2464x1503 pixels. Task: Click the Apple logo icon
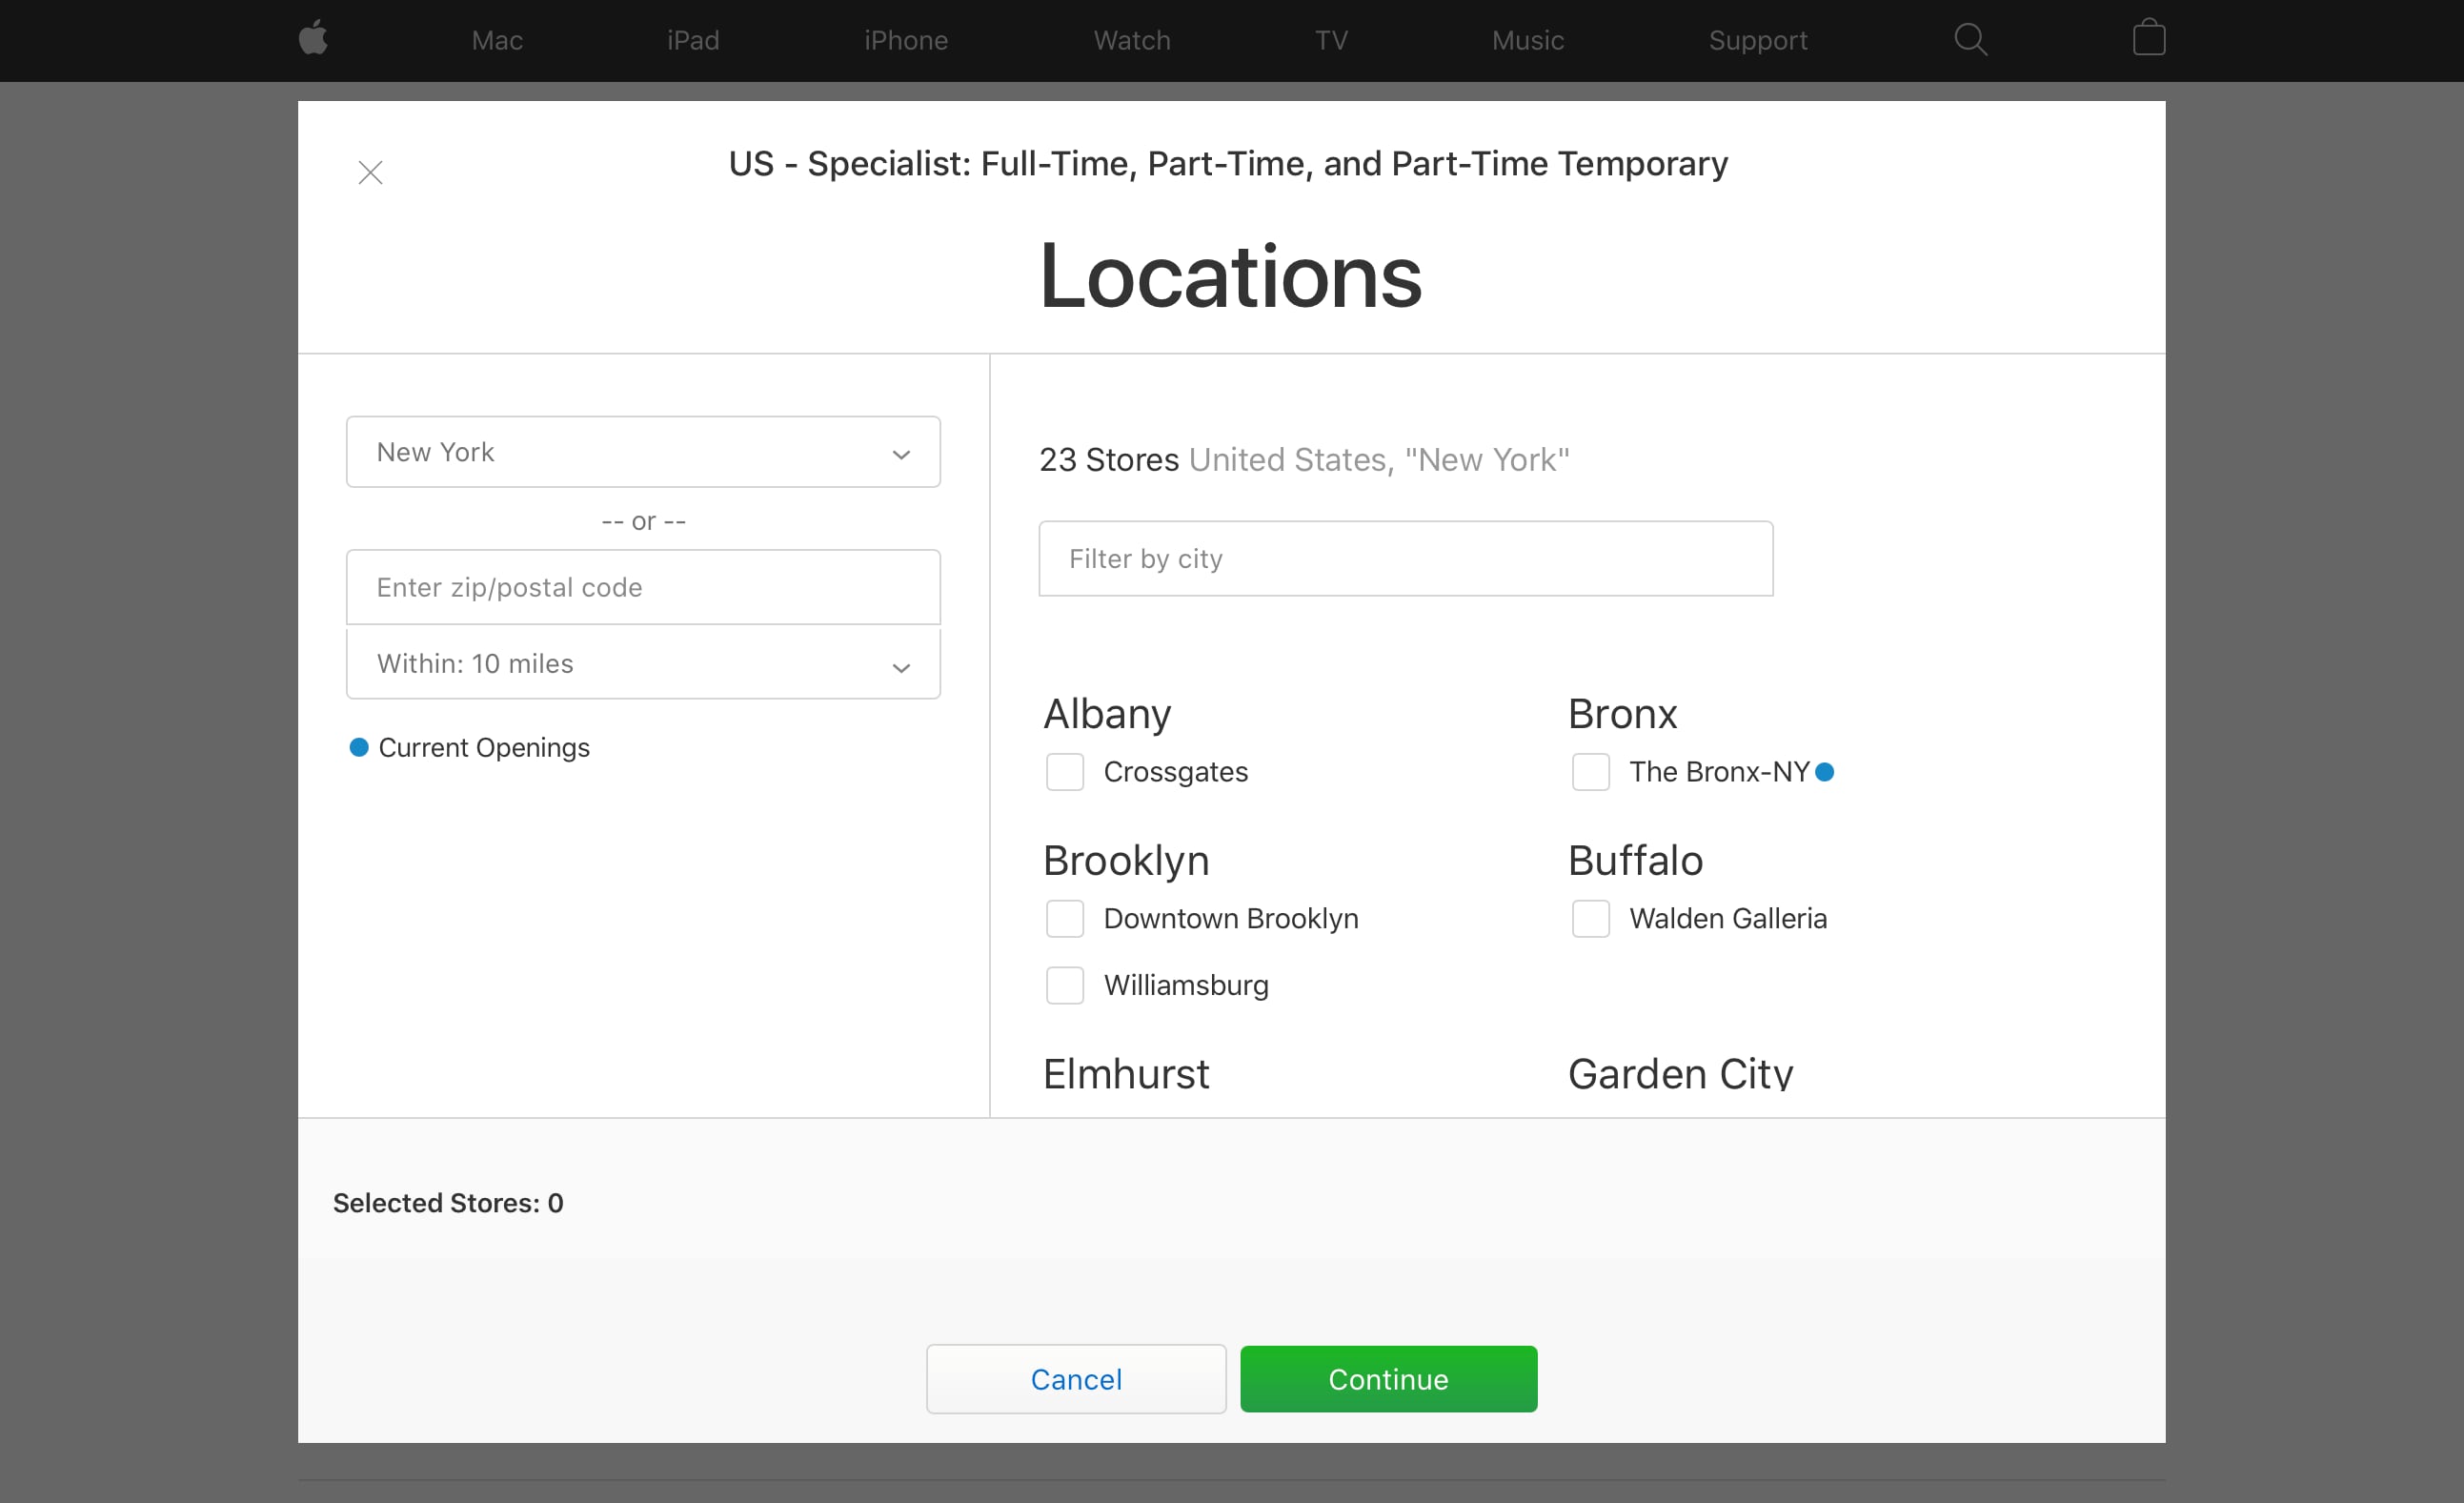(x=313, y=39)
